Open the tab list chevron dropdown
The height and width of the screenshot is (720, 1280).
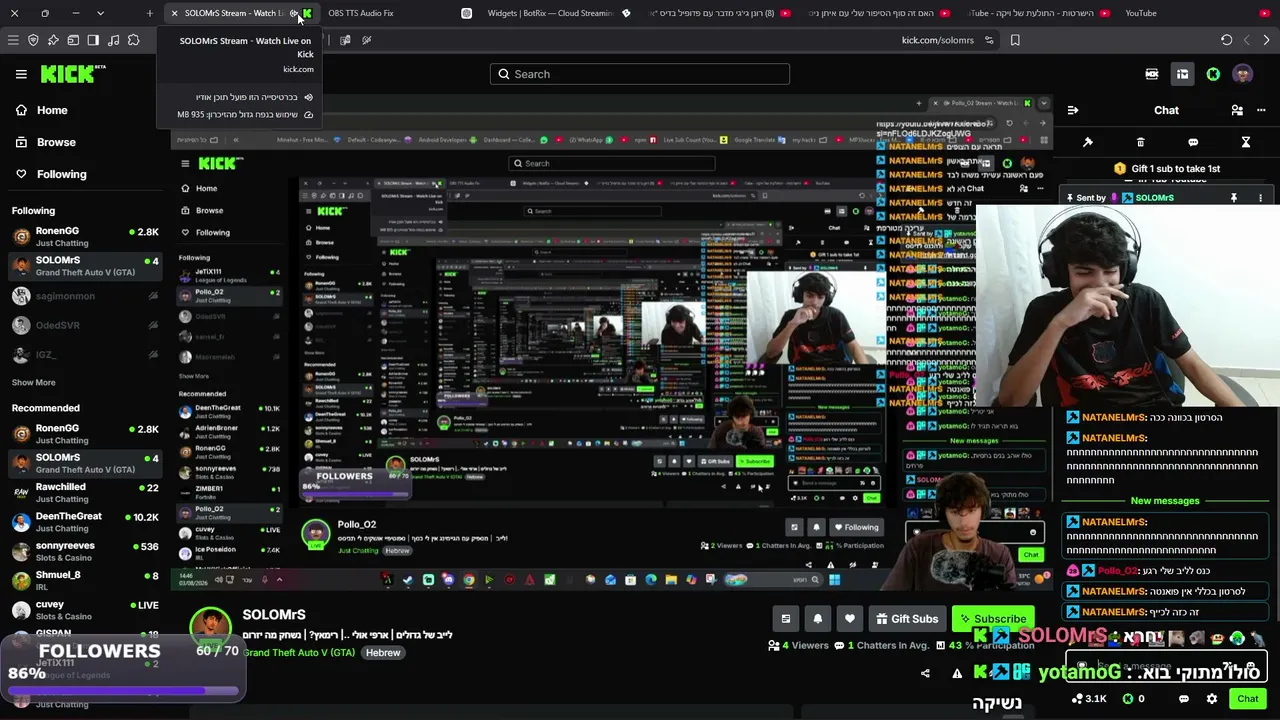tap(100, 13)
